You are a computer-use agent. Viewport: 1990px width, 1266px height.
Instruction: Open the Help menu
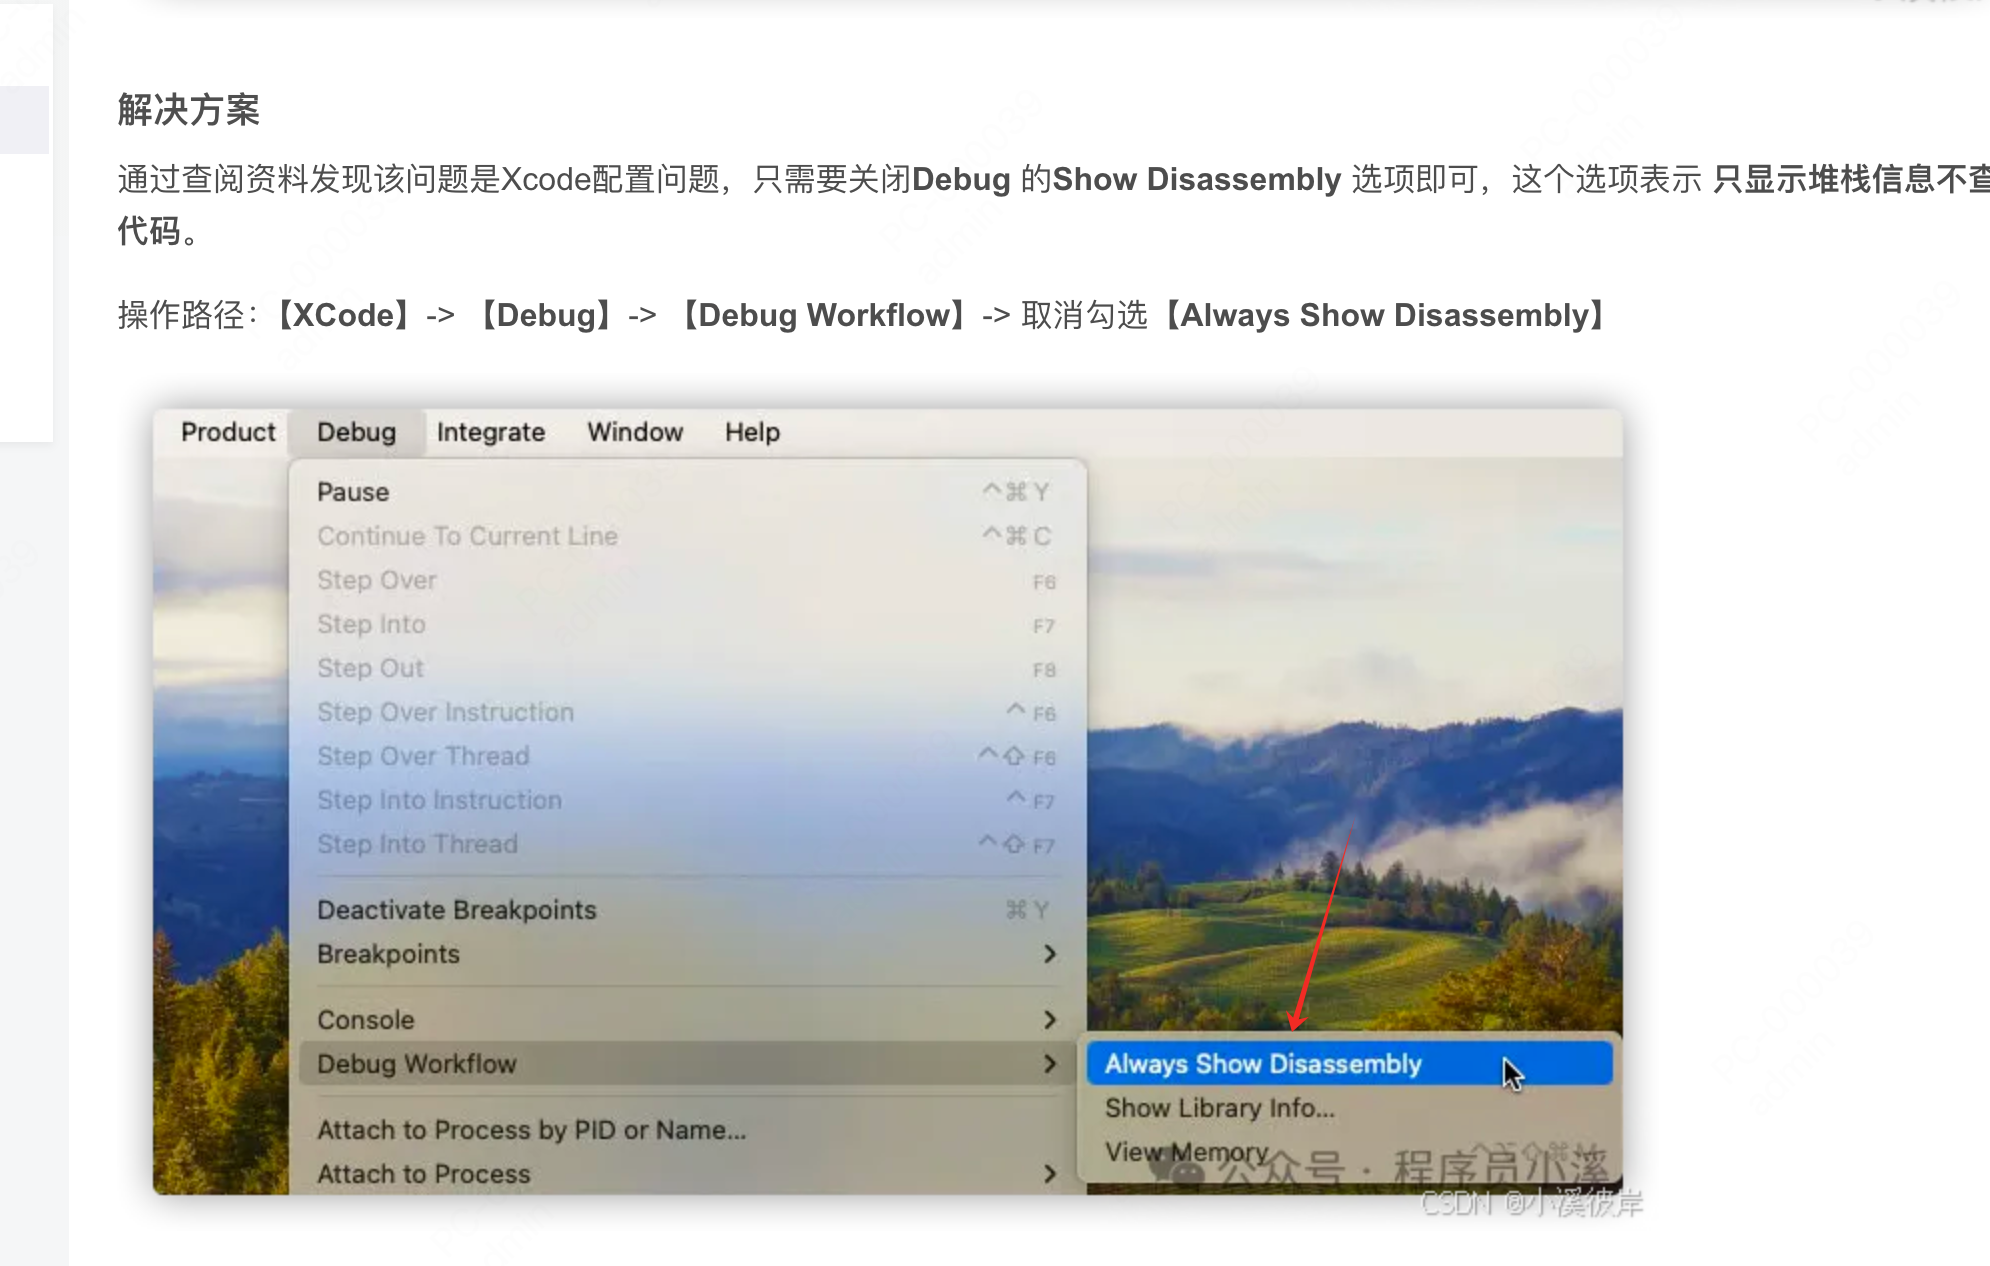pyautogui.click(x=752, y=432)
